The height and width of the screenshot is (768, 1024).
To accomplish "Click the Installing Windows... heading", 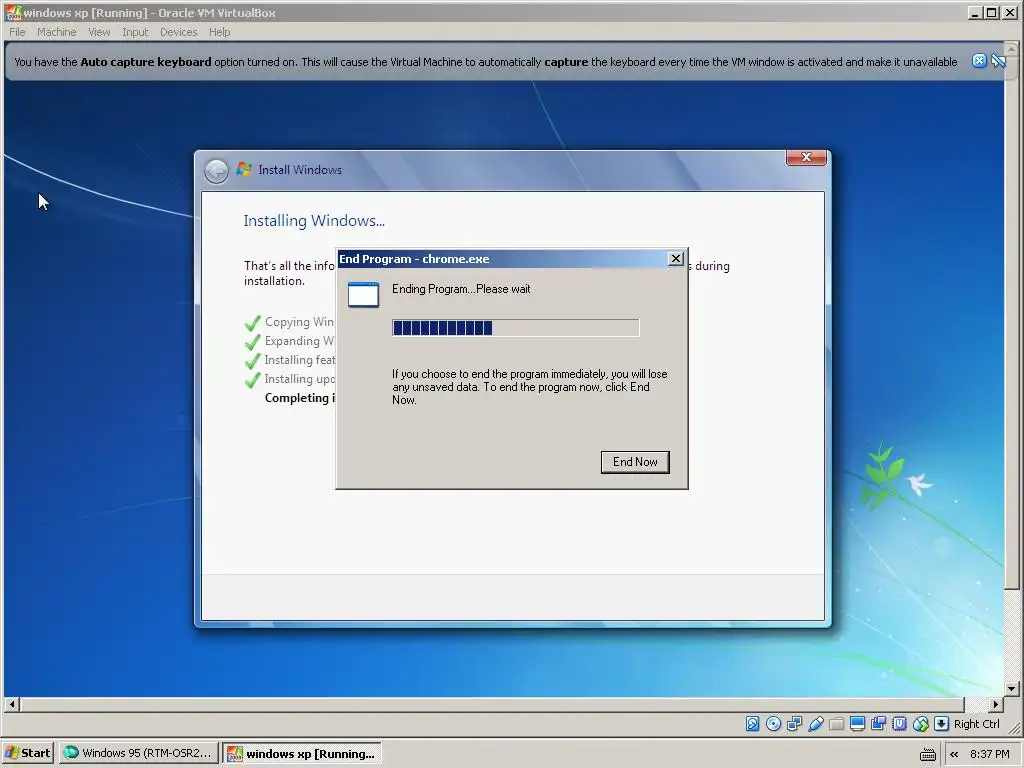I will pyautogui.click(x=314, y=221).
